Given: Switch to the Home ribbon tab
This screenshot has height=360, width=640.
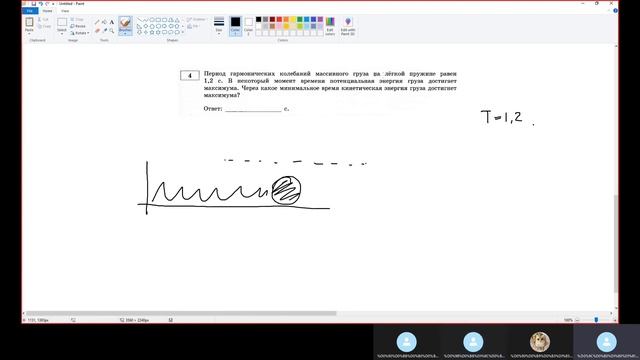Looking at the screenshot, I should click(47, 11).
